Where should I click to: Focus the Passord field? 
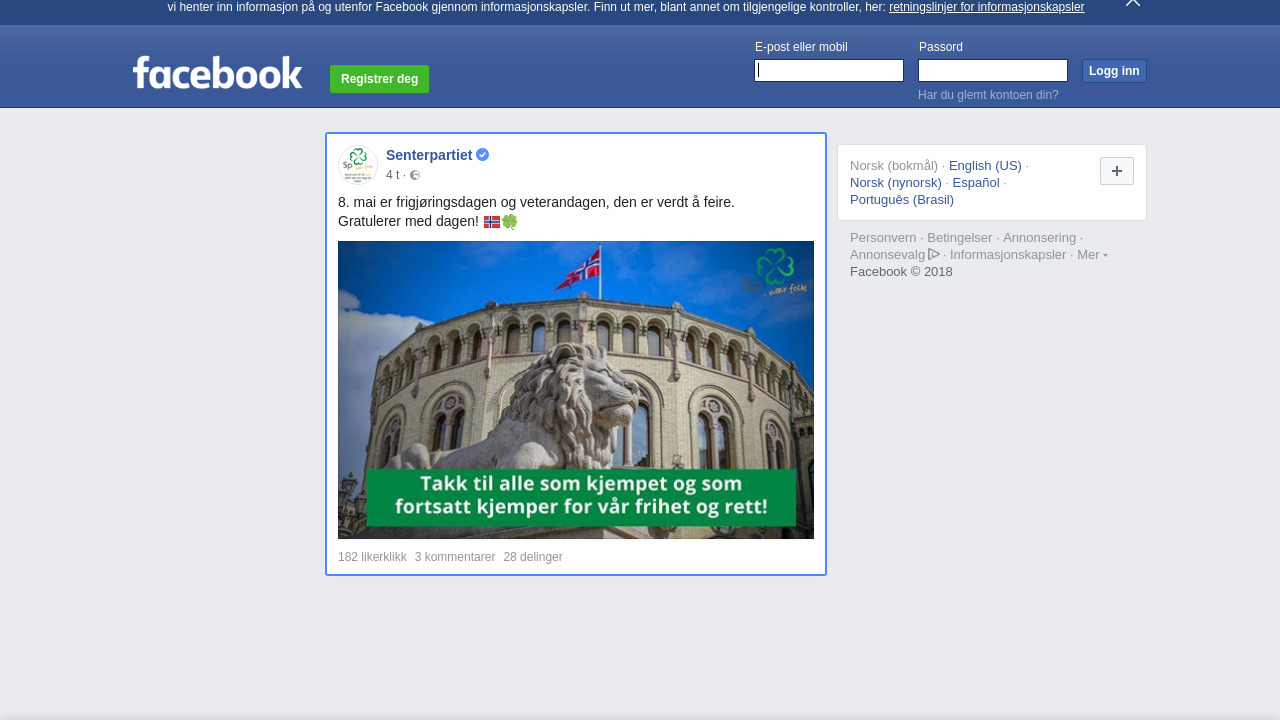tap(993, 70)
